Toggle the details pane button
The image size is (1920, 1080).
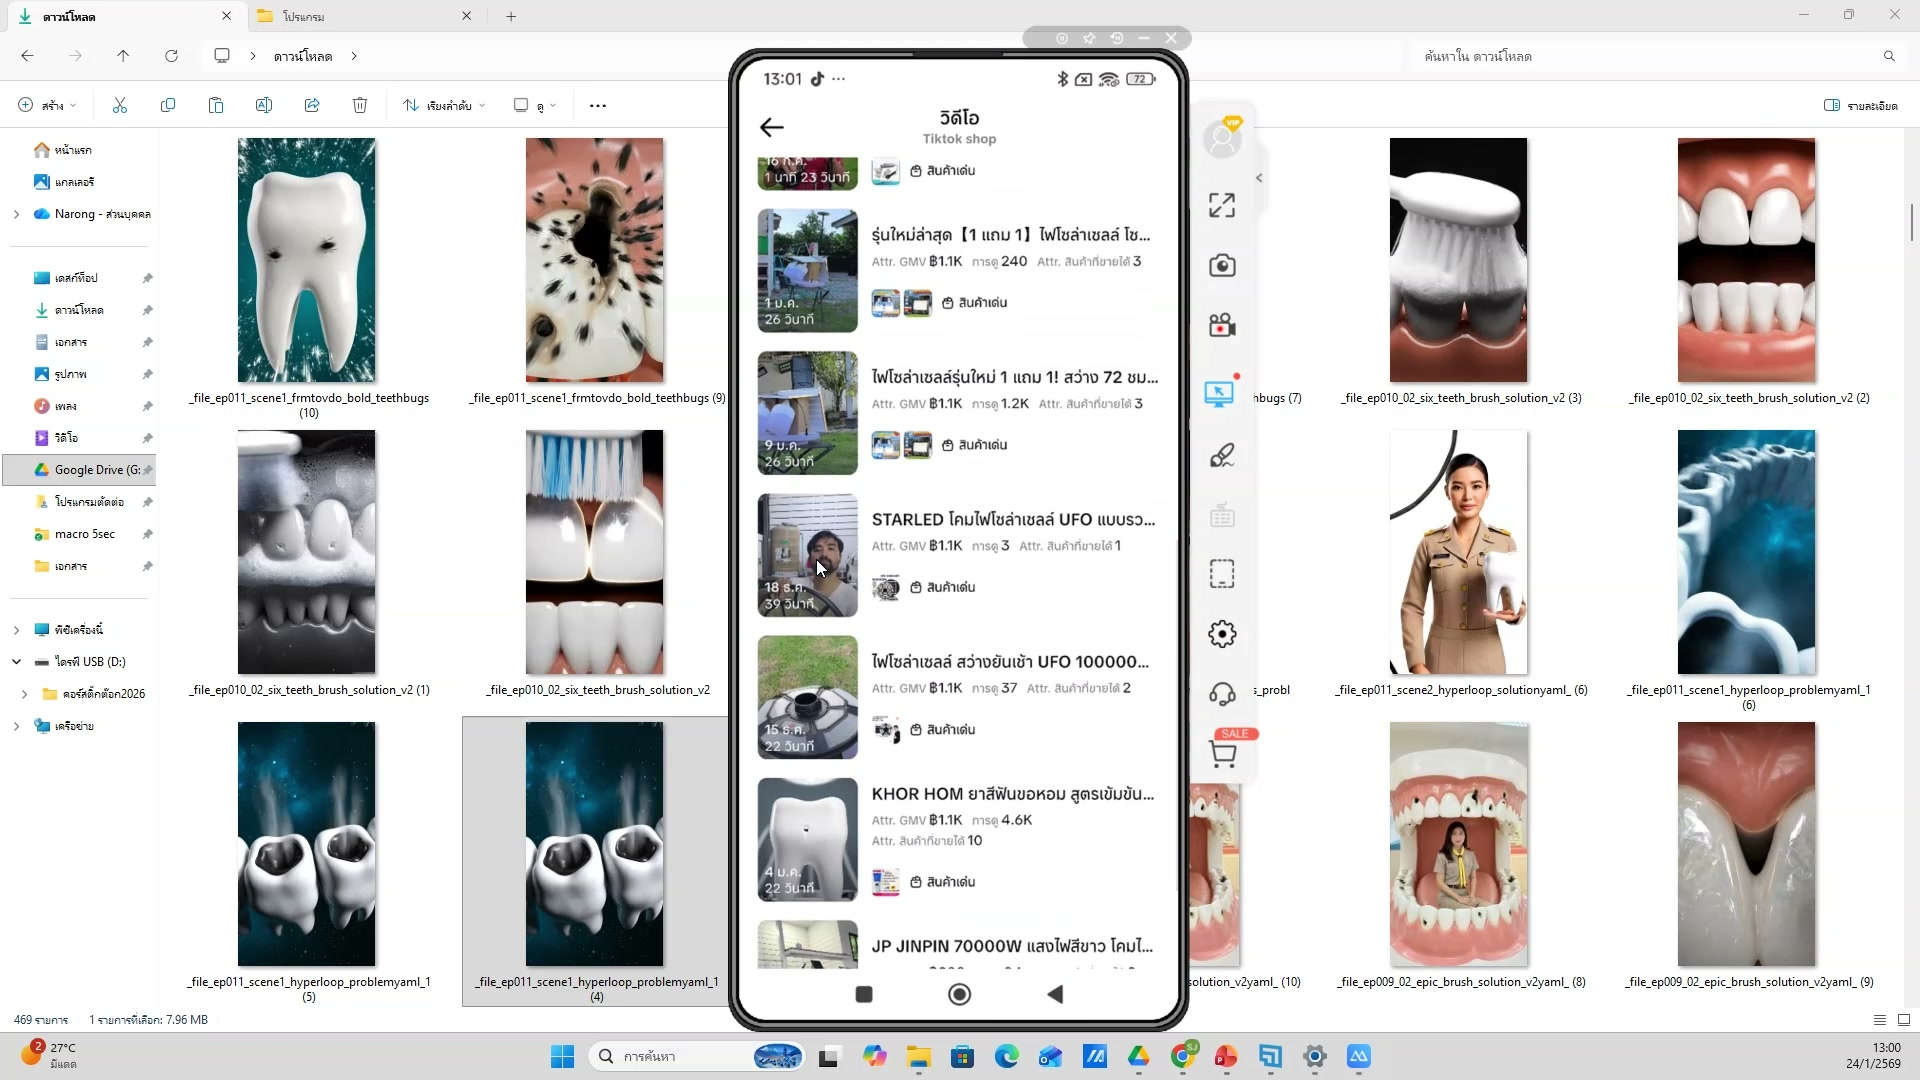coord(1860,105)
